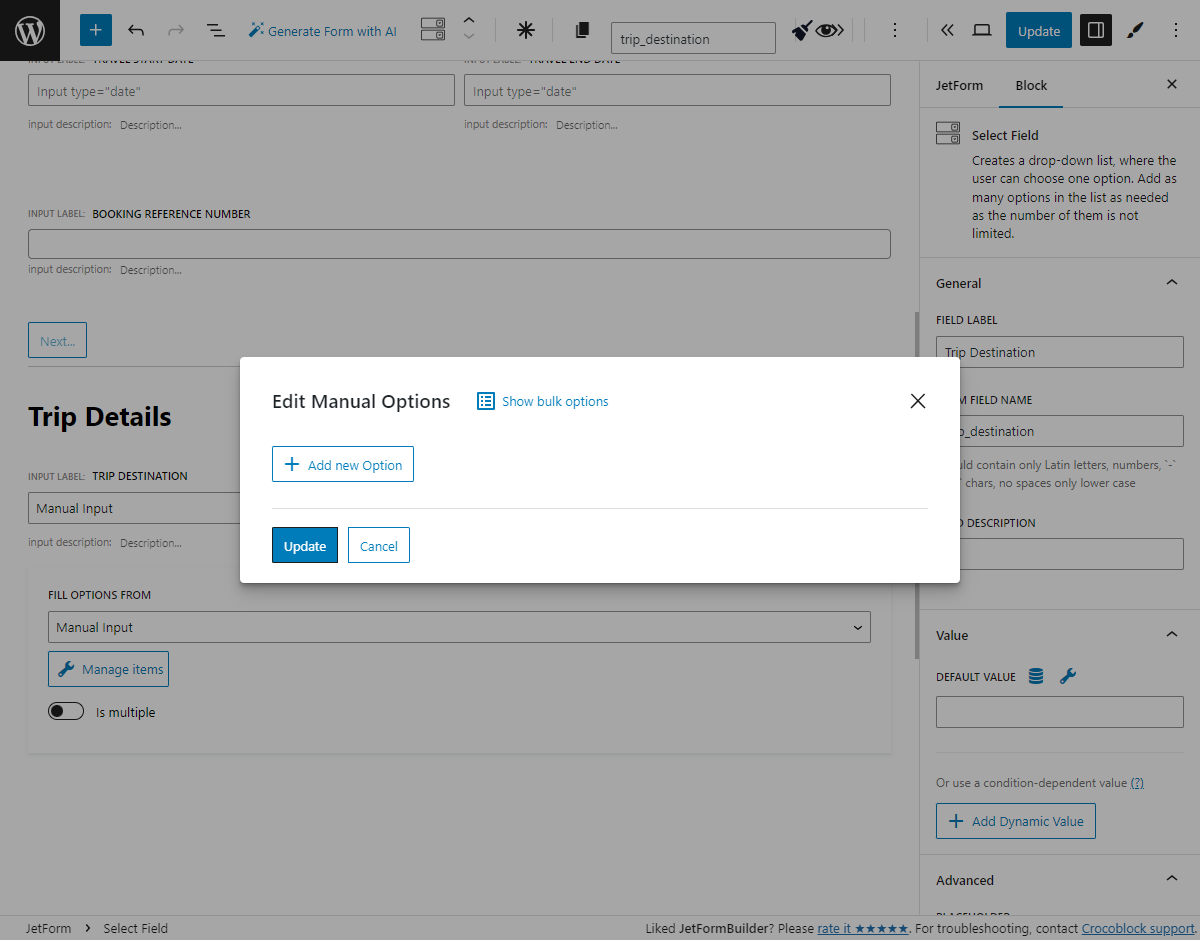Screen dimensions: 1200x940
Task: Toggle the block settings sidebar panel
Action: click(1095, 30)
